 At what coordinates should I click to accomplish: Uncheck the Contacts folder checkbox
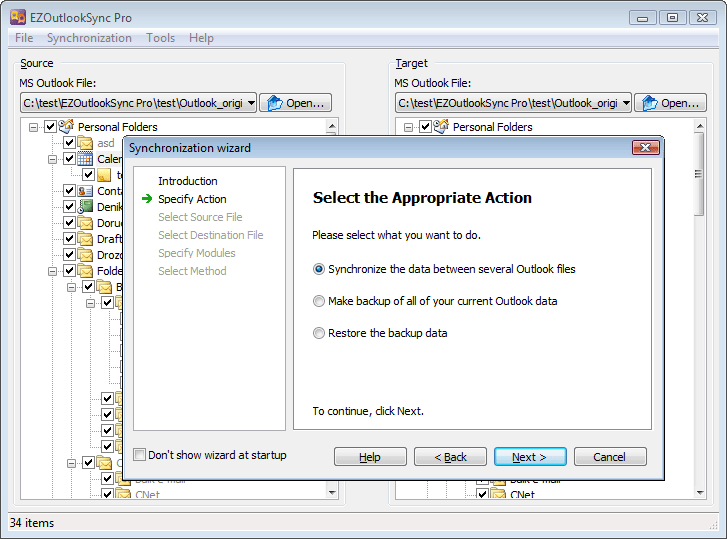click(69, 190)
